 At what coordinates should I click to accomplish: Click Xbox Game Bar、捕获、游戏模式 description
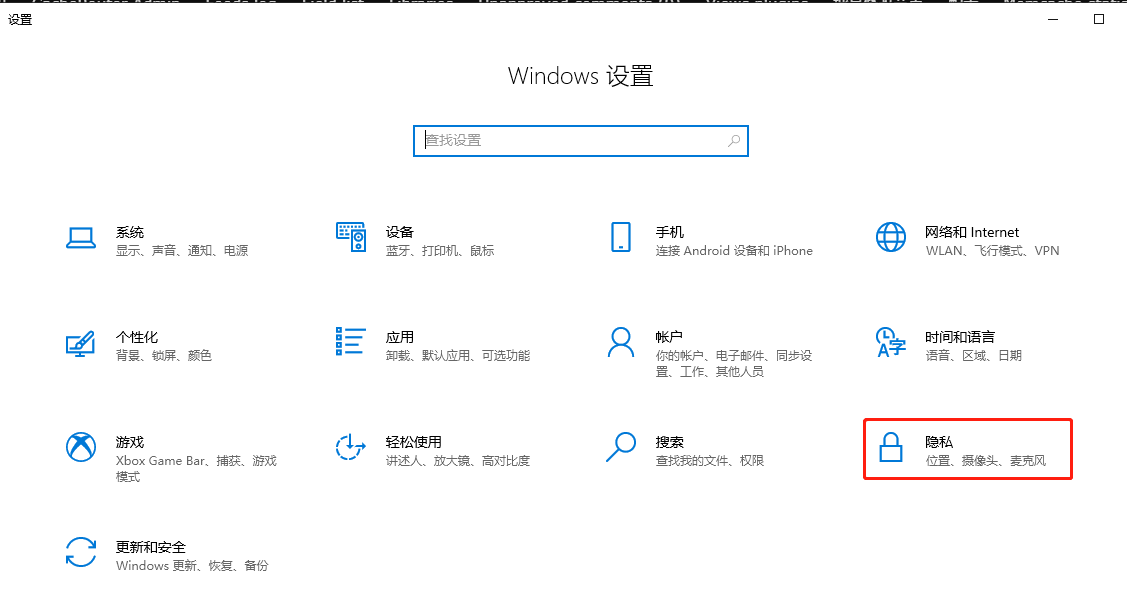pyautogui.click(x=196, y=469)
